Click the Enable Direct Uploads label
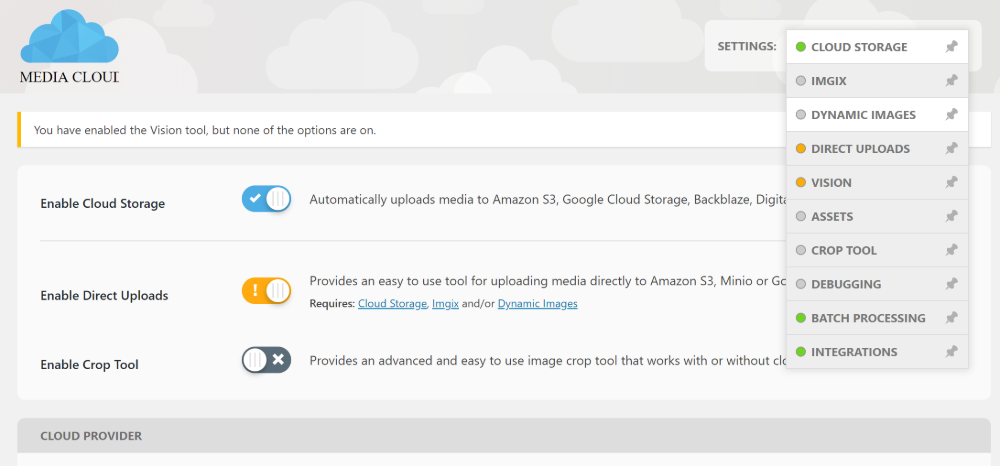1000x466 pixels. click(x=105, y=296)
